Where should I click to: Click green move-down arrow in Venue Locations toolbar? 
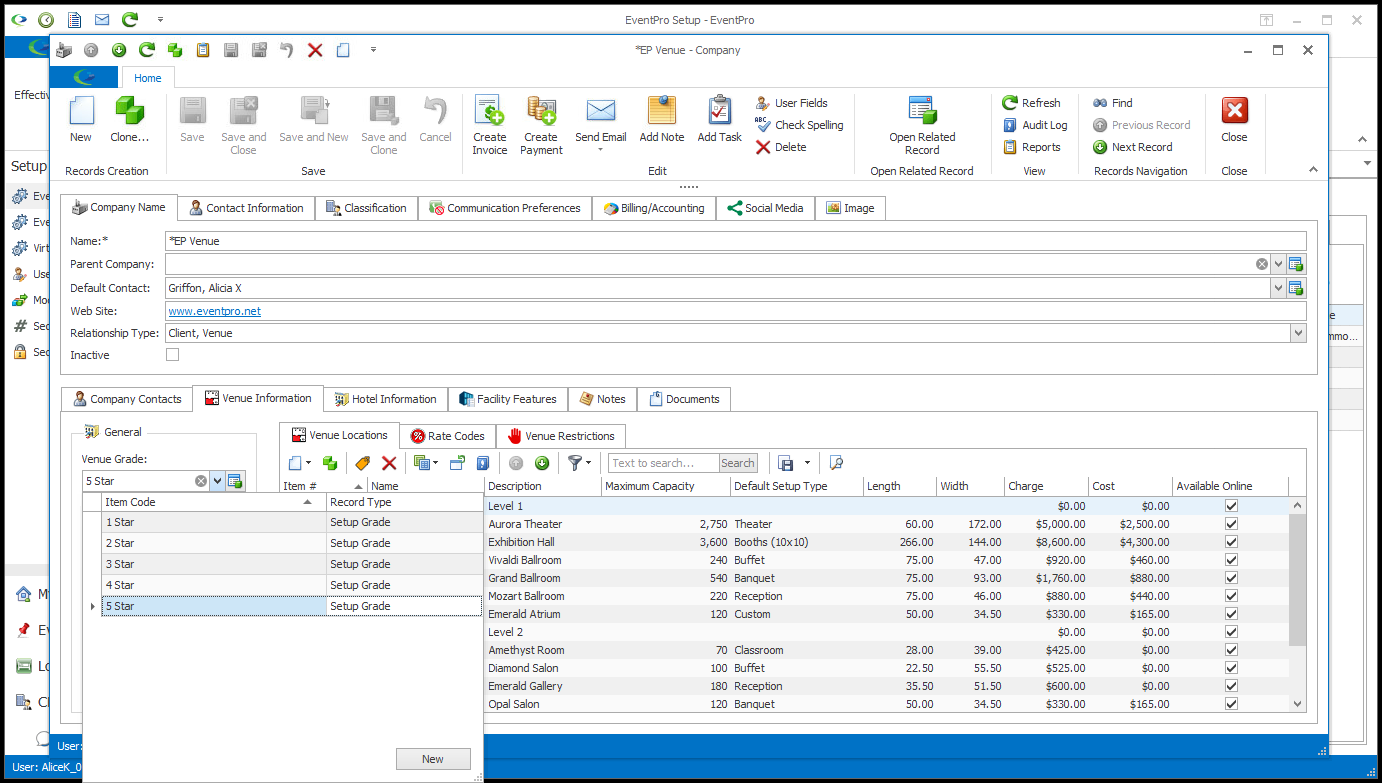pos(542,463)
